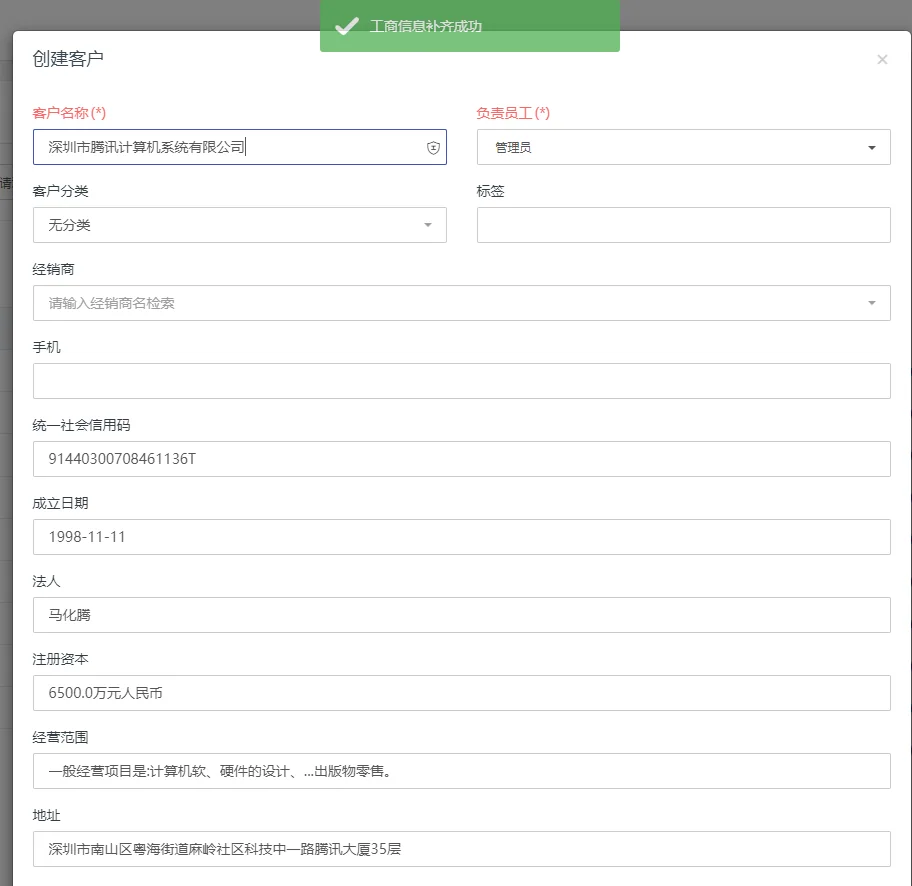The image size is (912, 886).
Task: Click the 成立日期 label
Action: 60,503
